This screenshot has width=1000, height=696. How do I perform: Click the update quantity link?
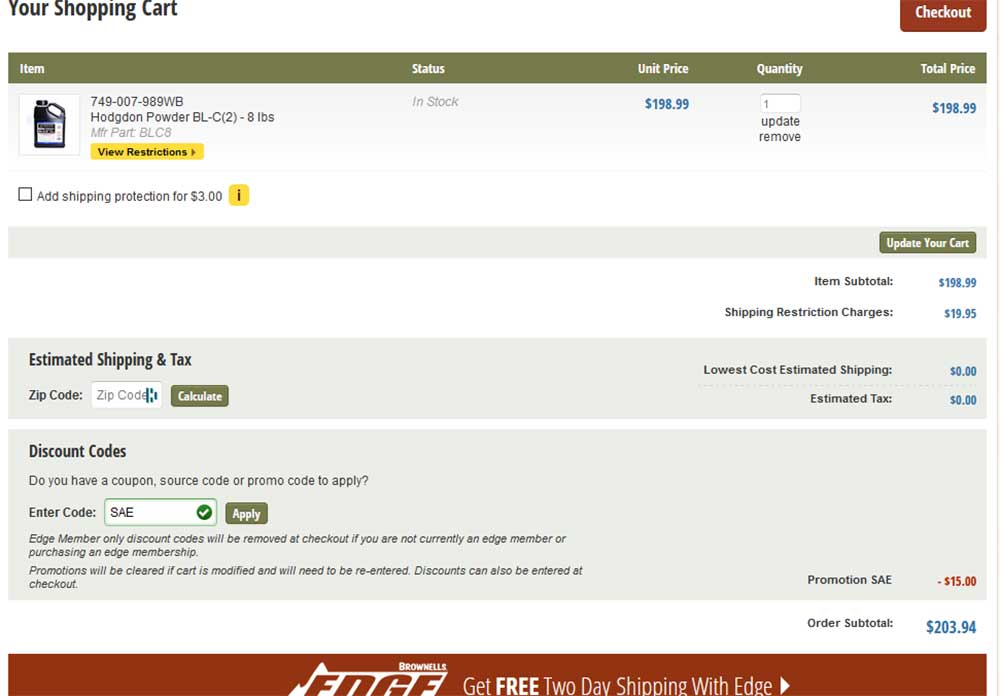[x=780, y=121]
